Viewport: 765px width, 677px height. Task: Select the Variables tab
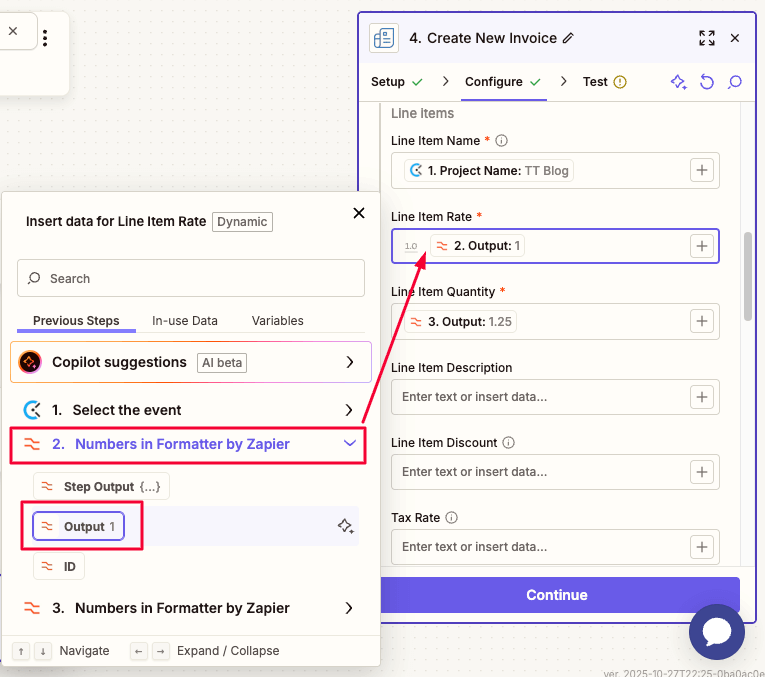click(x=278, y=321)
